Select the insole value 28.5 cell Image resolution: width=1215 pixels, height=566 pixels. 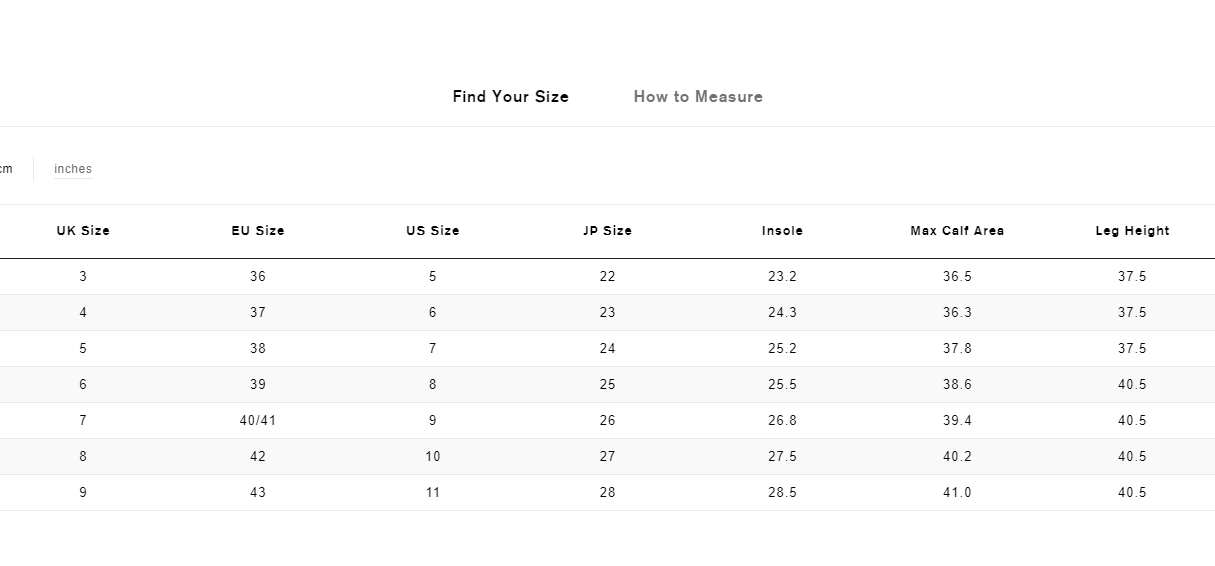pyautogui.click(x=782, y=493)
